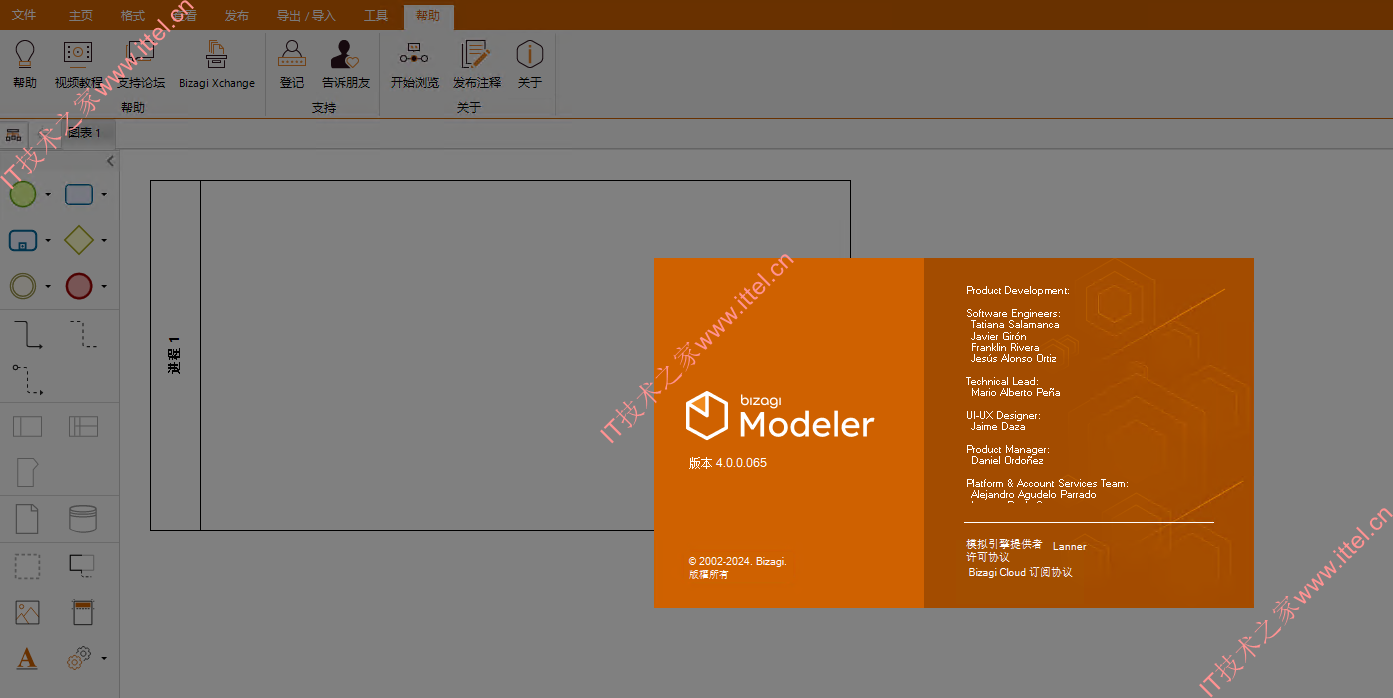Click the Lanner provider link
This screenshot has width=1393, height=698.
(1069, 546)
